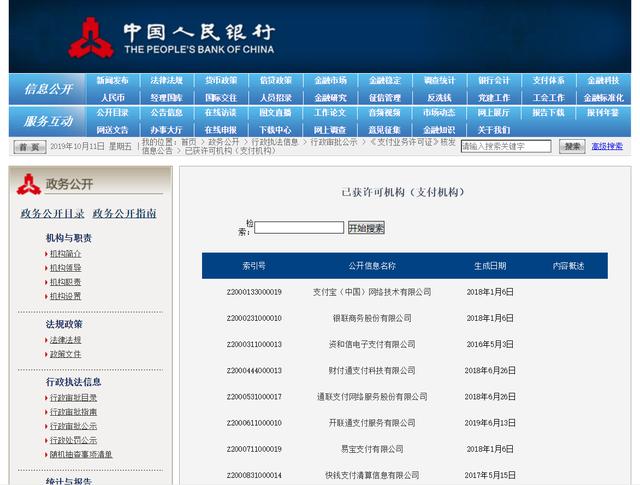This screenshot has height=485, width=640.
Task: Select 金融市场 in the navigation
Action: 331,80
